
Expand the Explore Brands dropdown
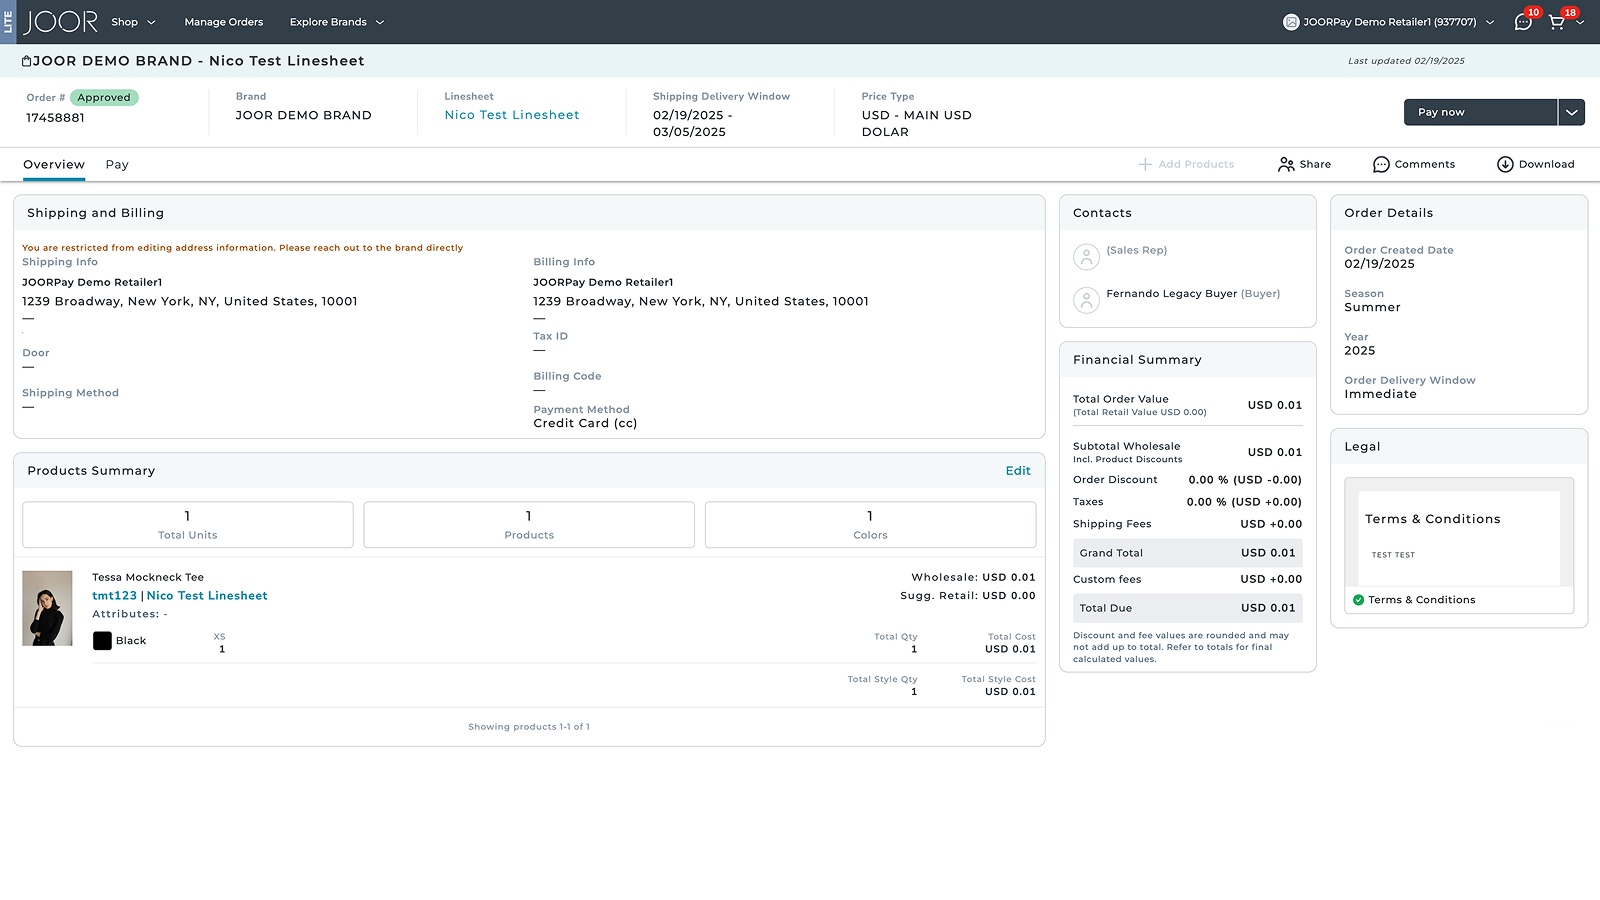tap(337, 22)
